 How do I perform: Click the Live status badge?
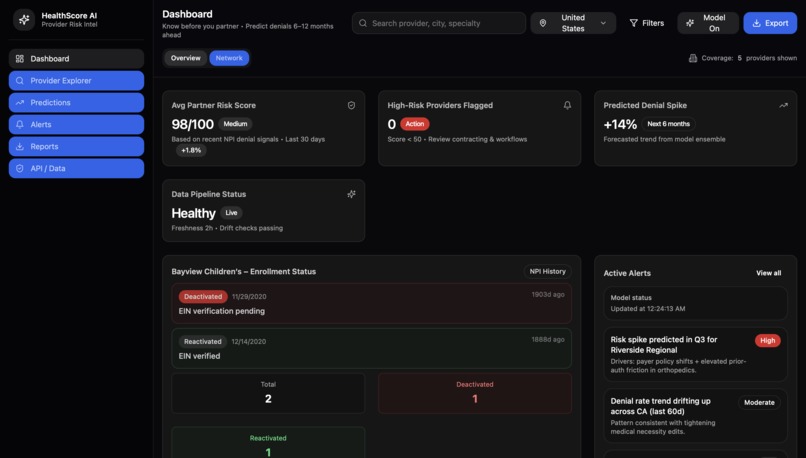[x=231, y=213]
